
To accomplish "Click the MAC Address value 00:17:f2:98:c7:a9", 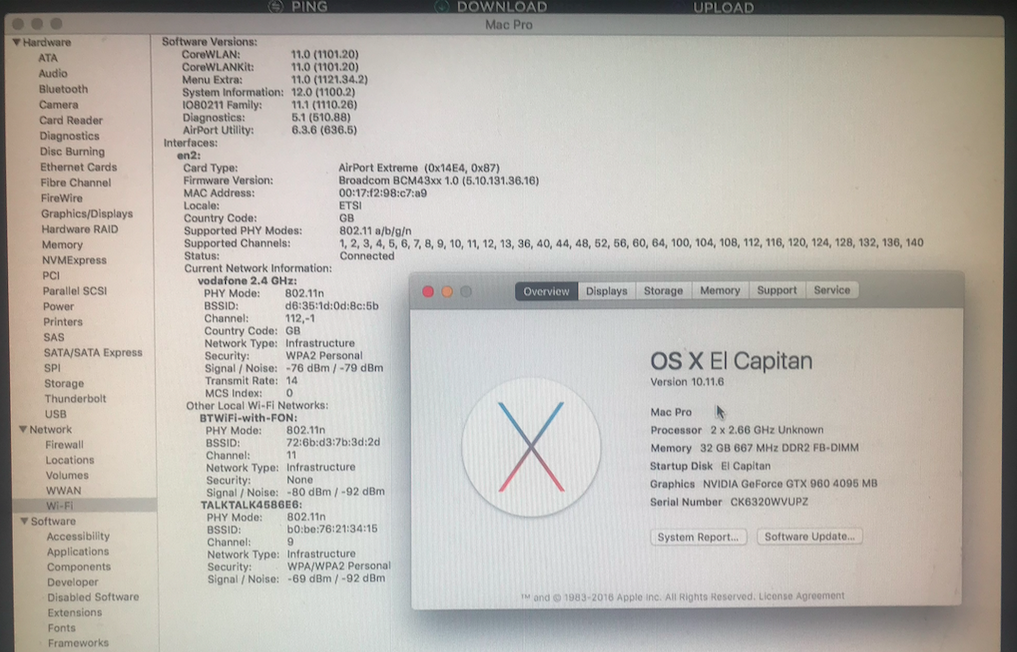I will tap(383, 193).
